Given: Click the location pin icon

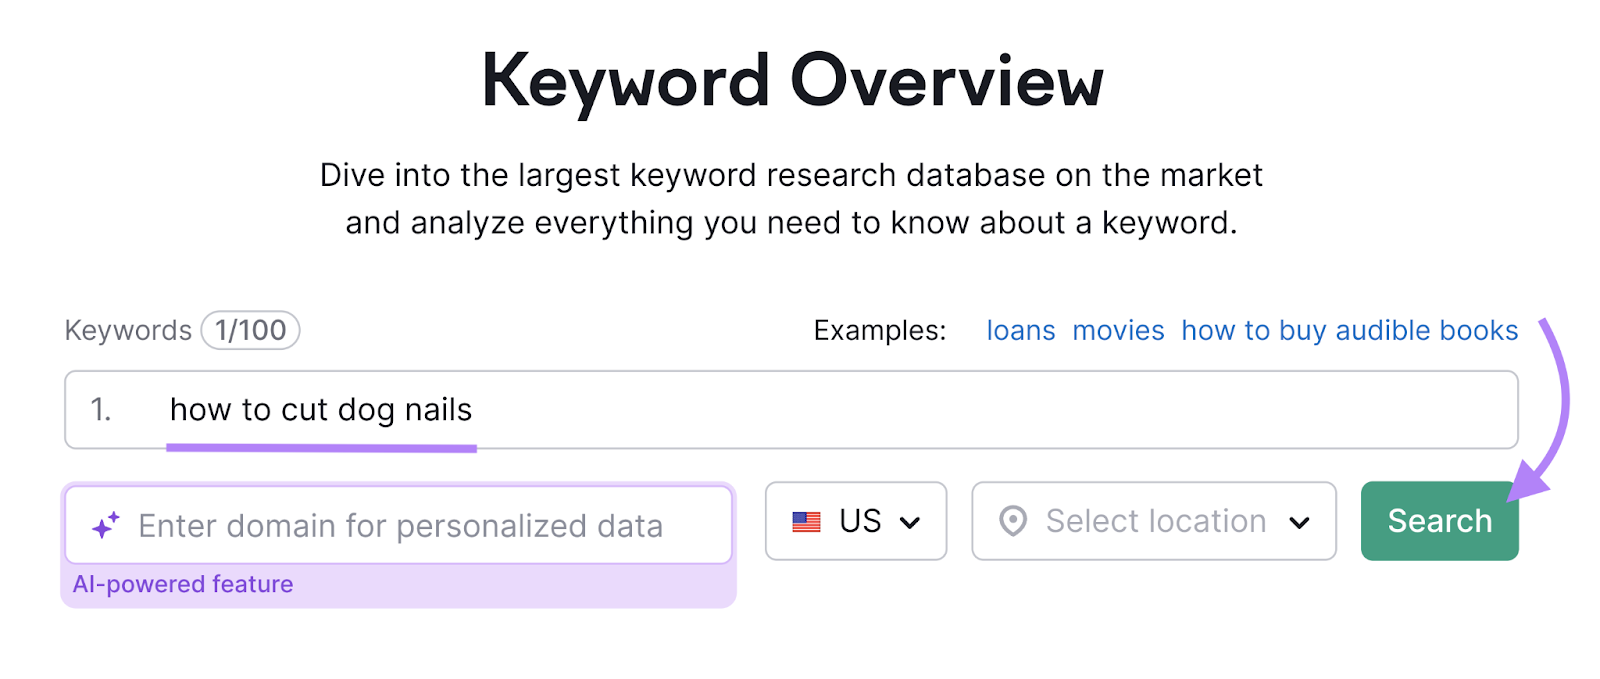Looking at the screenshot, I should [1017, 520].
